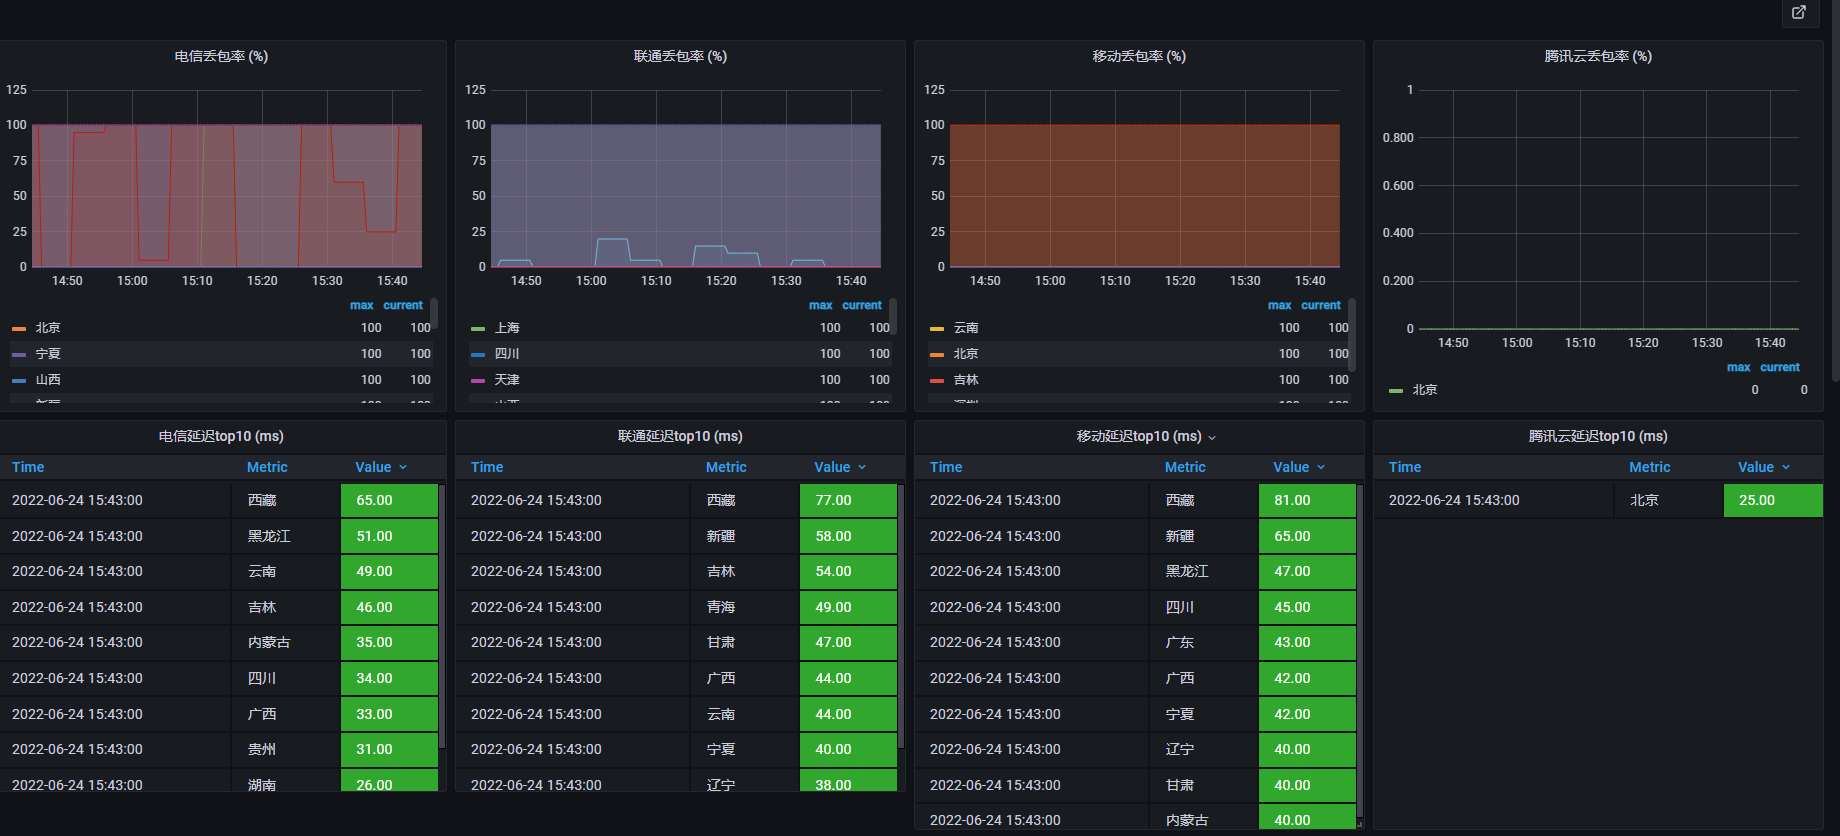Click 云南 value 49.00 in 电信 table

[x=389, y=571]
